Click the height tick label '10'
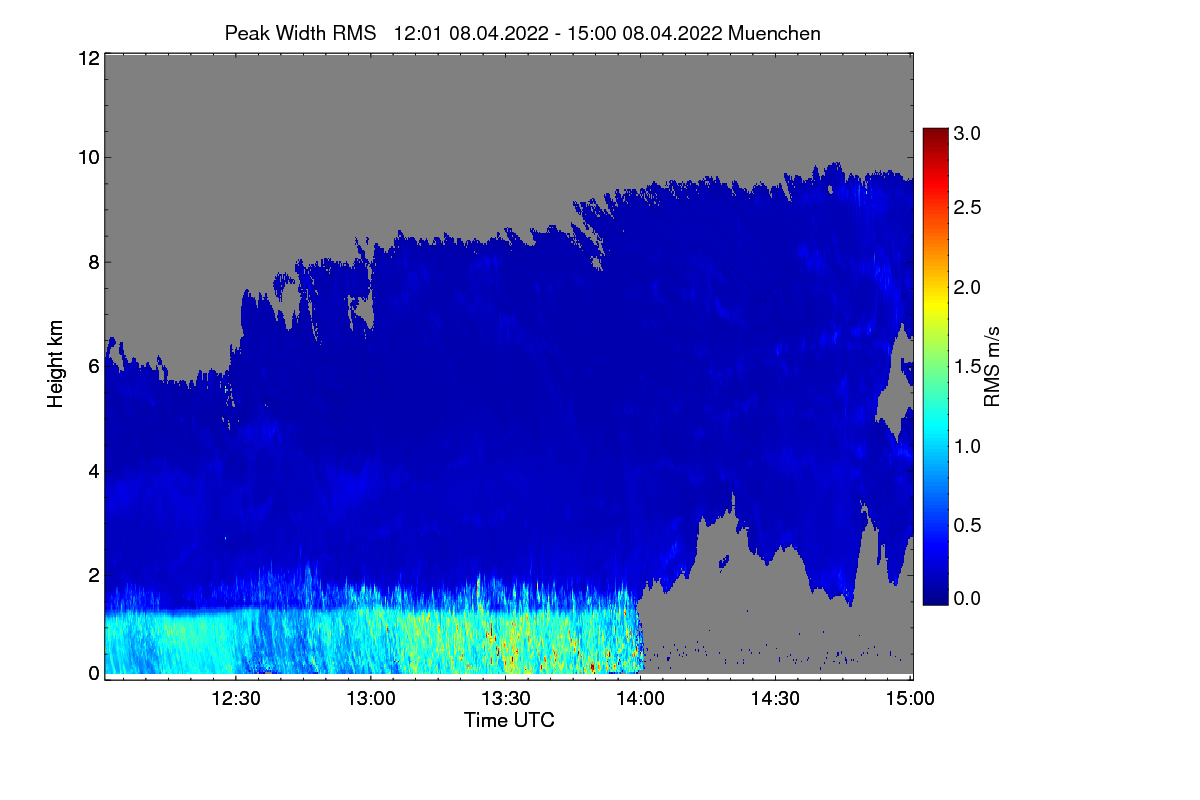Image resolution: width=1200 pixels, height=800 pixels. 88,157
